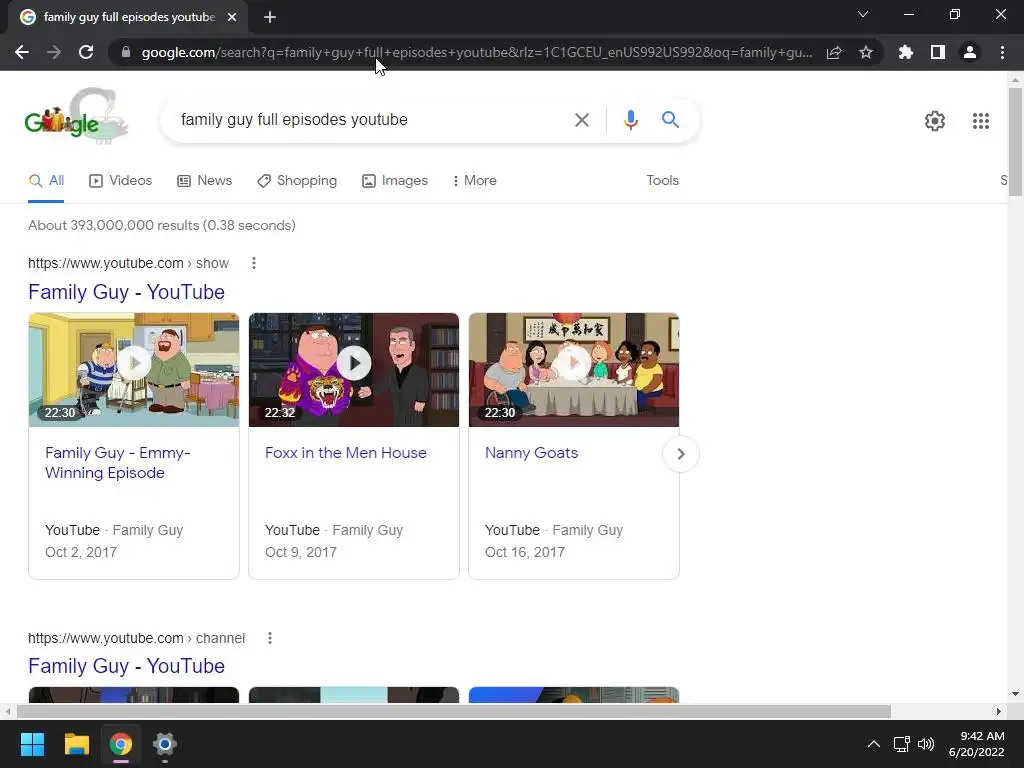View site security lock info
This screenshot has width=1024, height=768.
pos(126,52)
